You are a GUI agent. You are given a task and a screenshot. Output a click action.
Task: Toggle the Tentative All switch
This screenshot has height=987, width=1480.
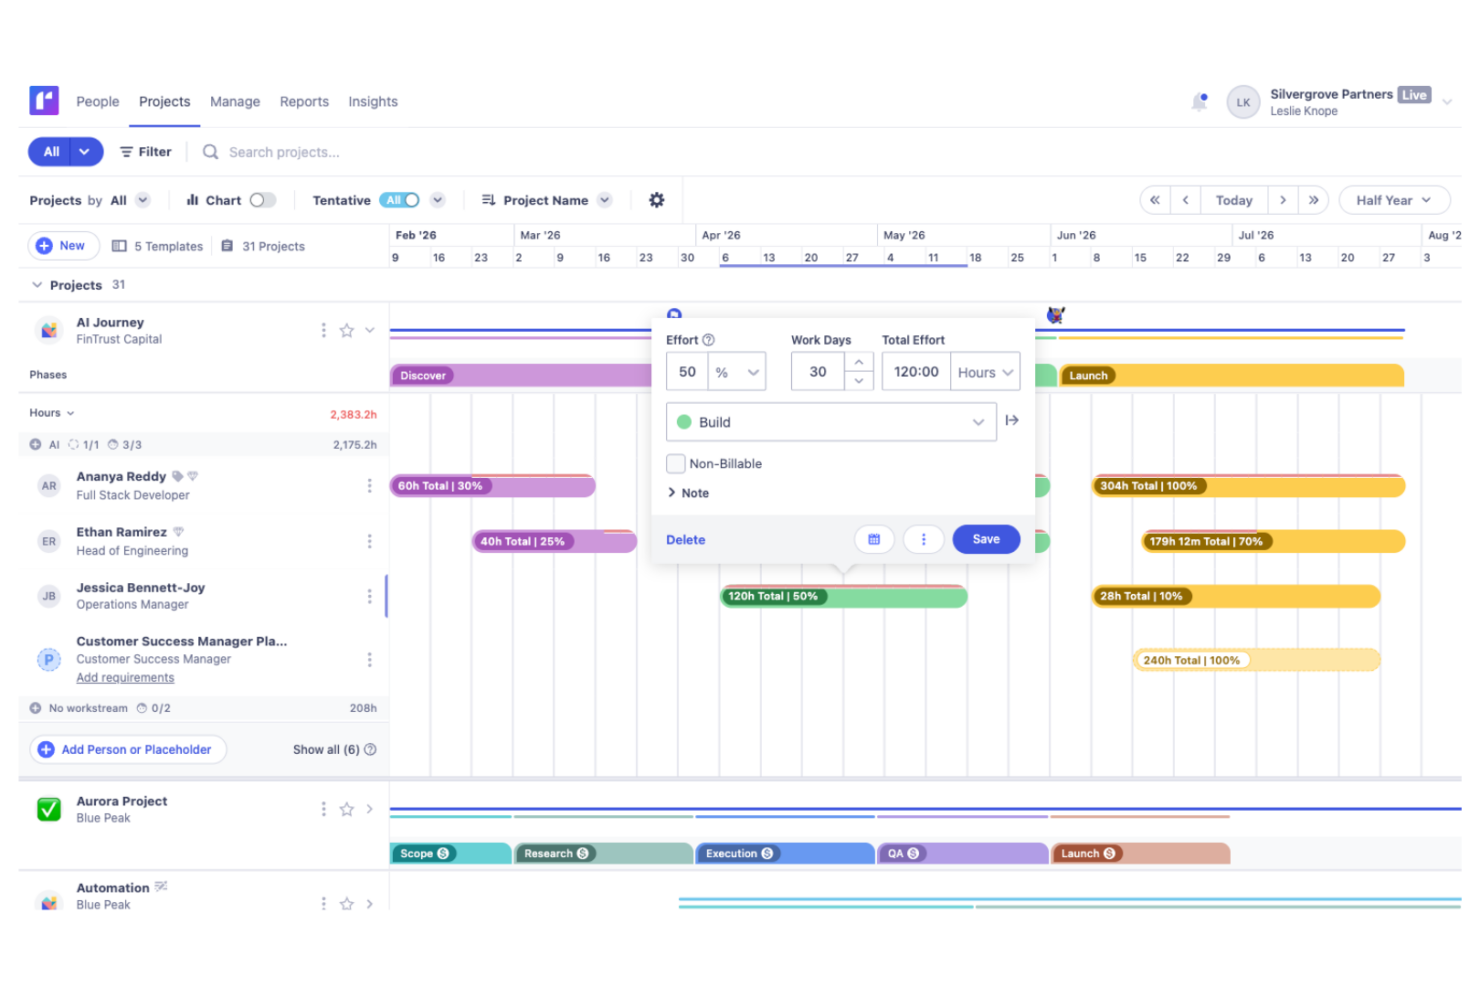point(400,200)
